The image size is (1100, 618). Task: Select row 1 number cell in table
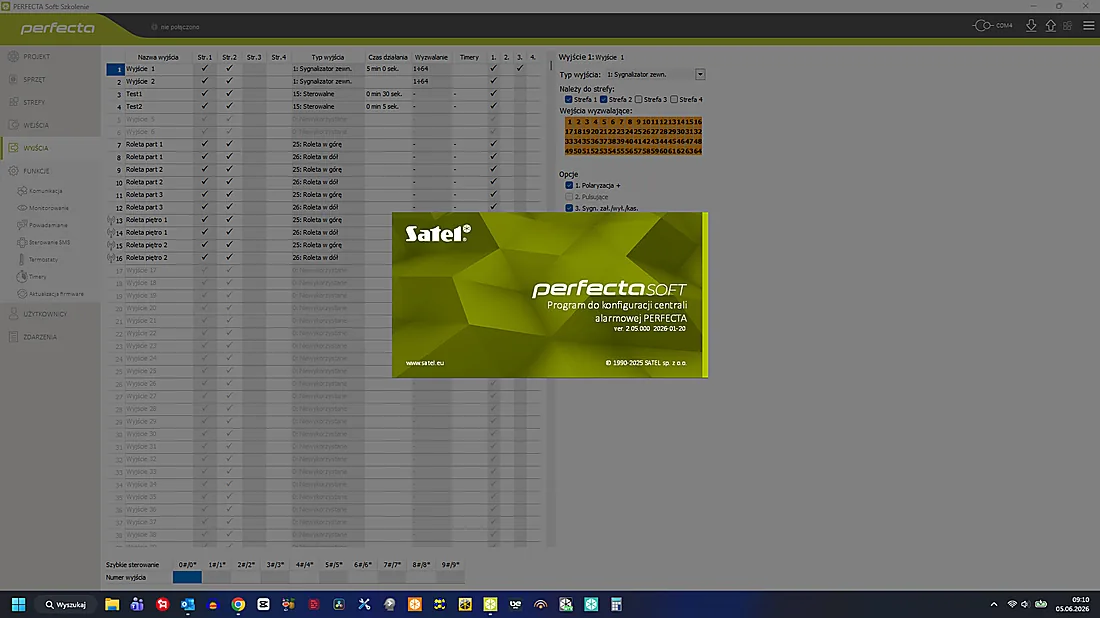(x=115, y=69)
